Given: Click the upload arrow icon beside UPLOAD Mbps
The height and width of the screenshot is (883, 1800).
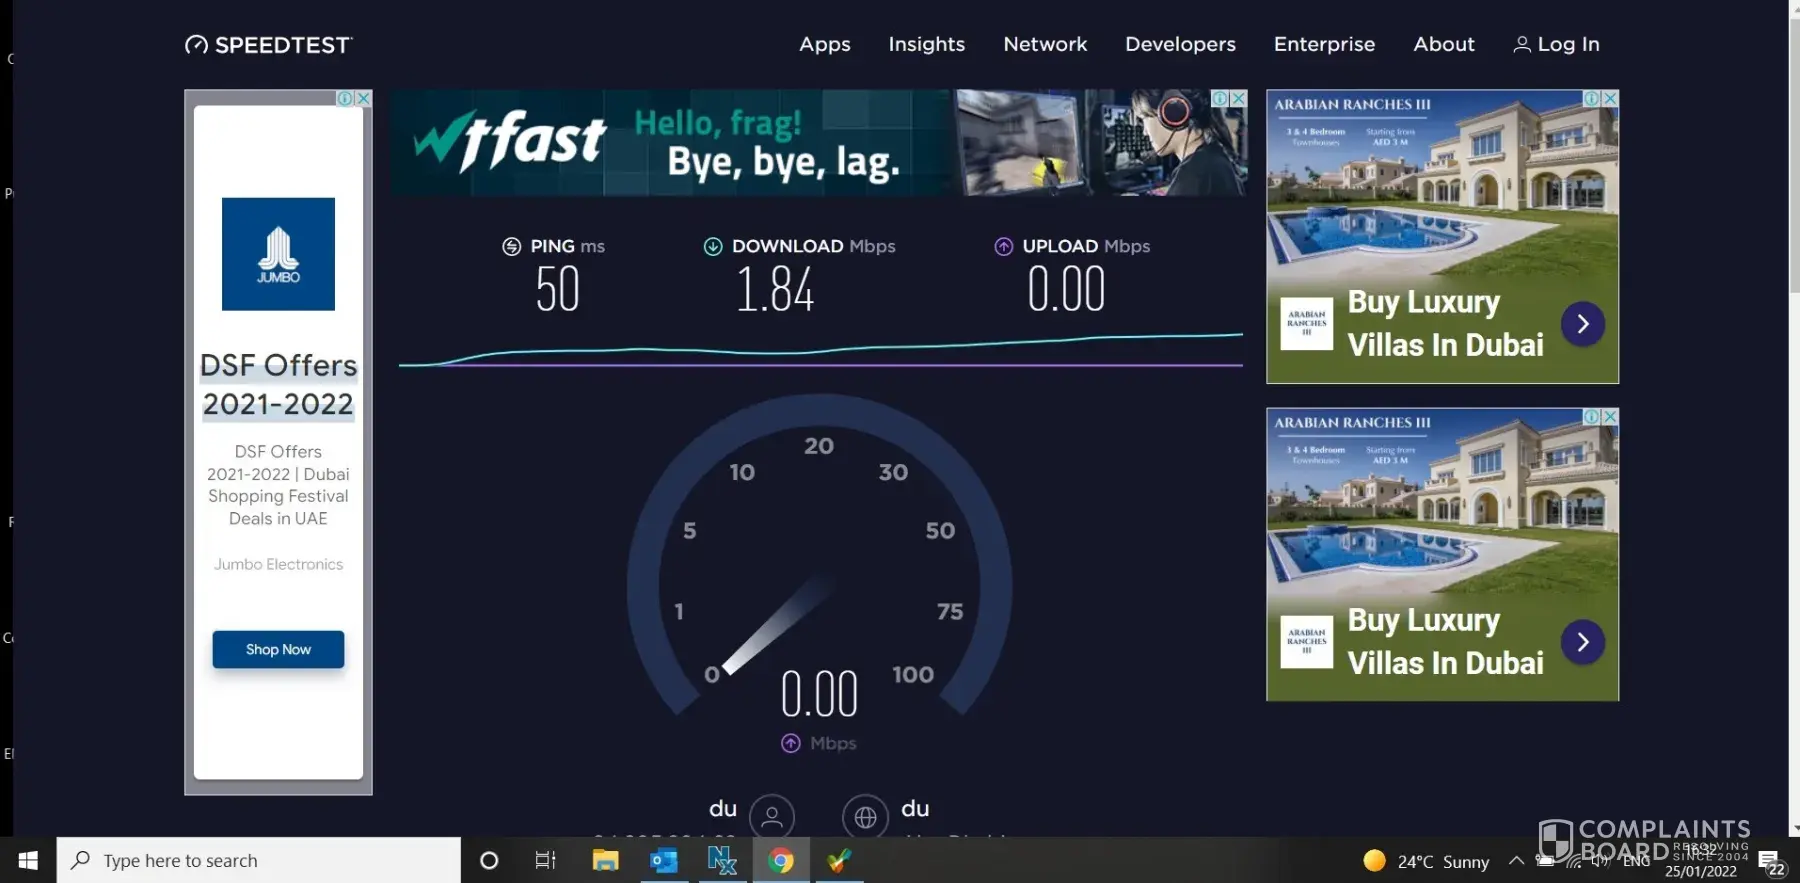Looking at the screenshot, I should pos(1003,246).
